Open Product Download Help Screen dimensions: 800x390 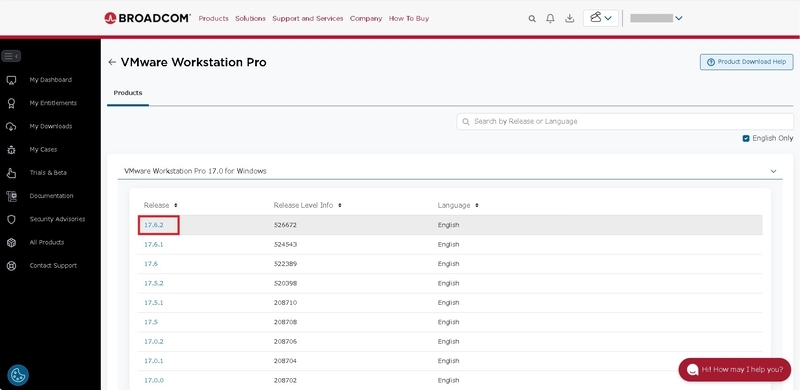pos(746,62)
